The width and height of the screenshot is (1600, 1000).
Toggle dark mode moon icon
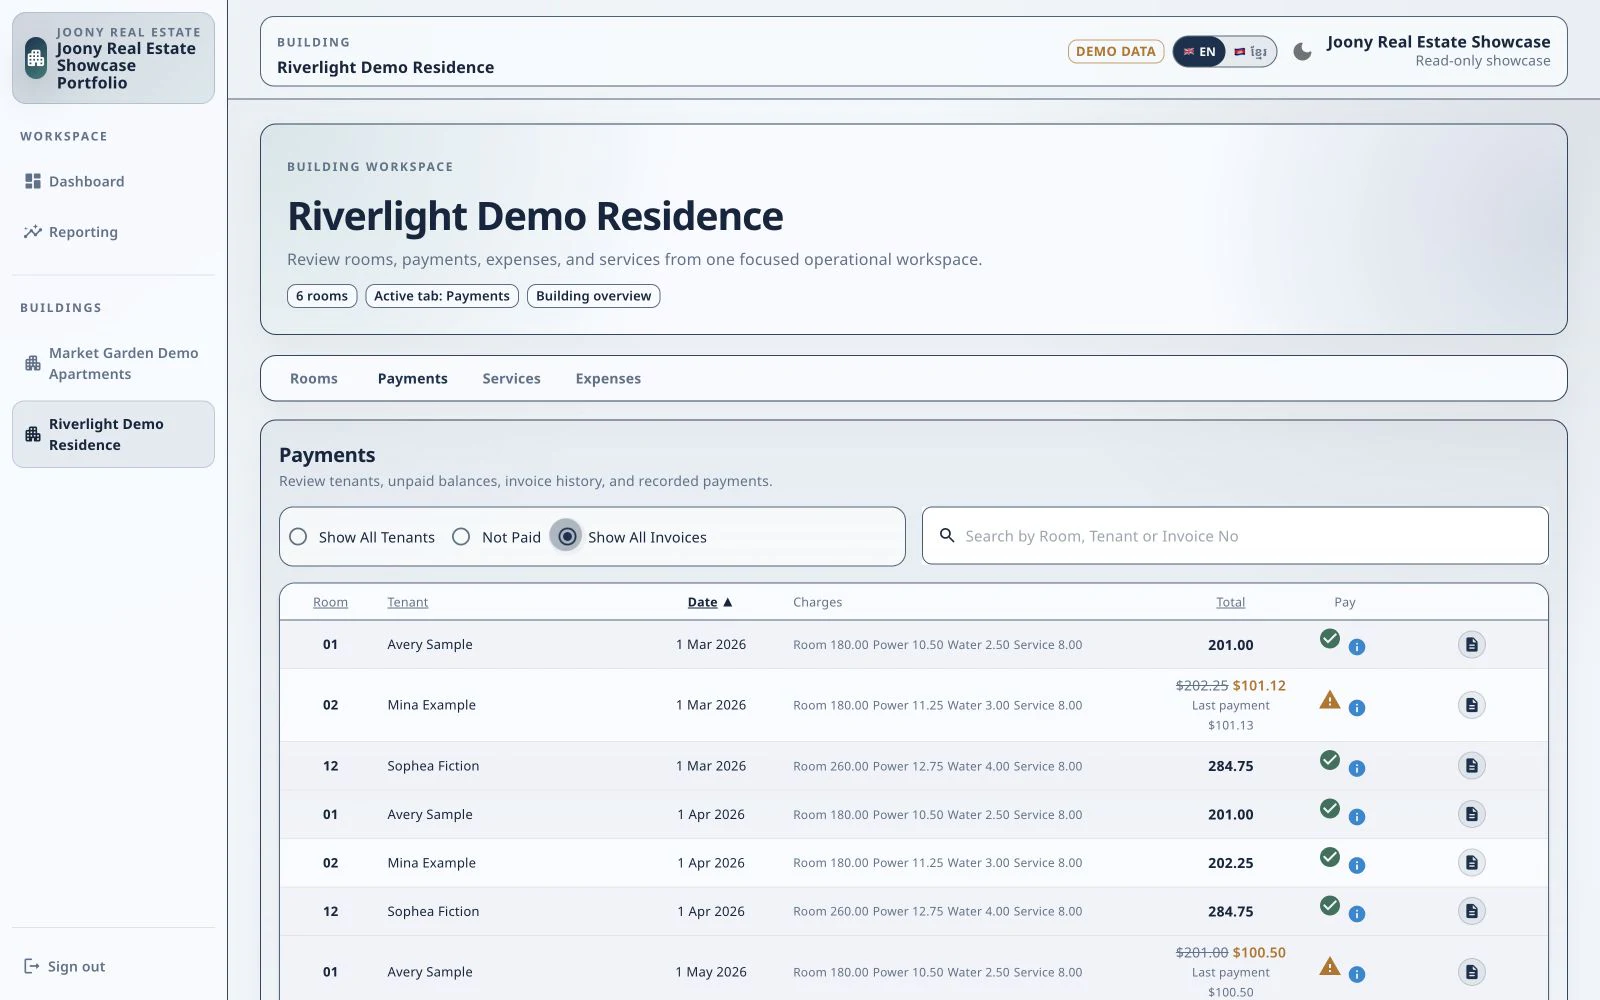point(1302,51)
